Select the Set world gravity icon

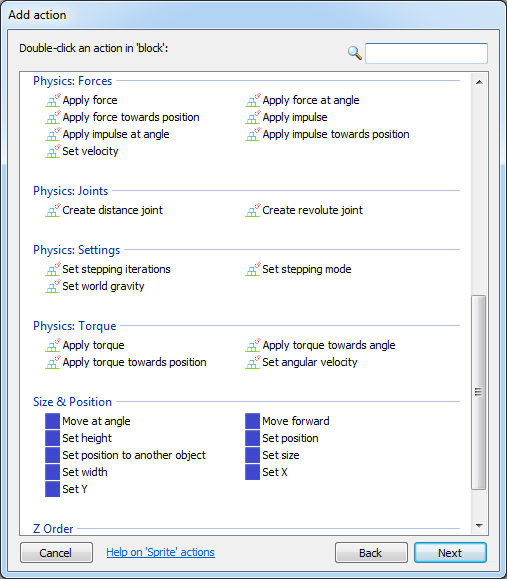[x=52, y=286]
